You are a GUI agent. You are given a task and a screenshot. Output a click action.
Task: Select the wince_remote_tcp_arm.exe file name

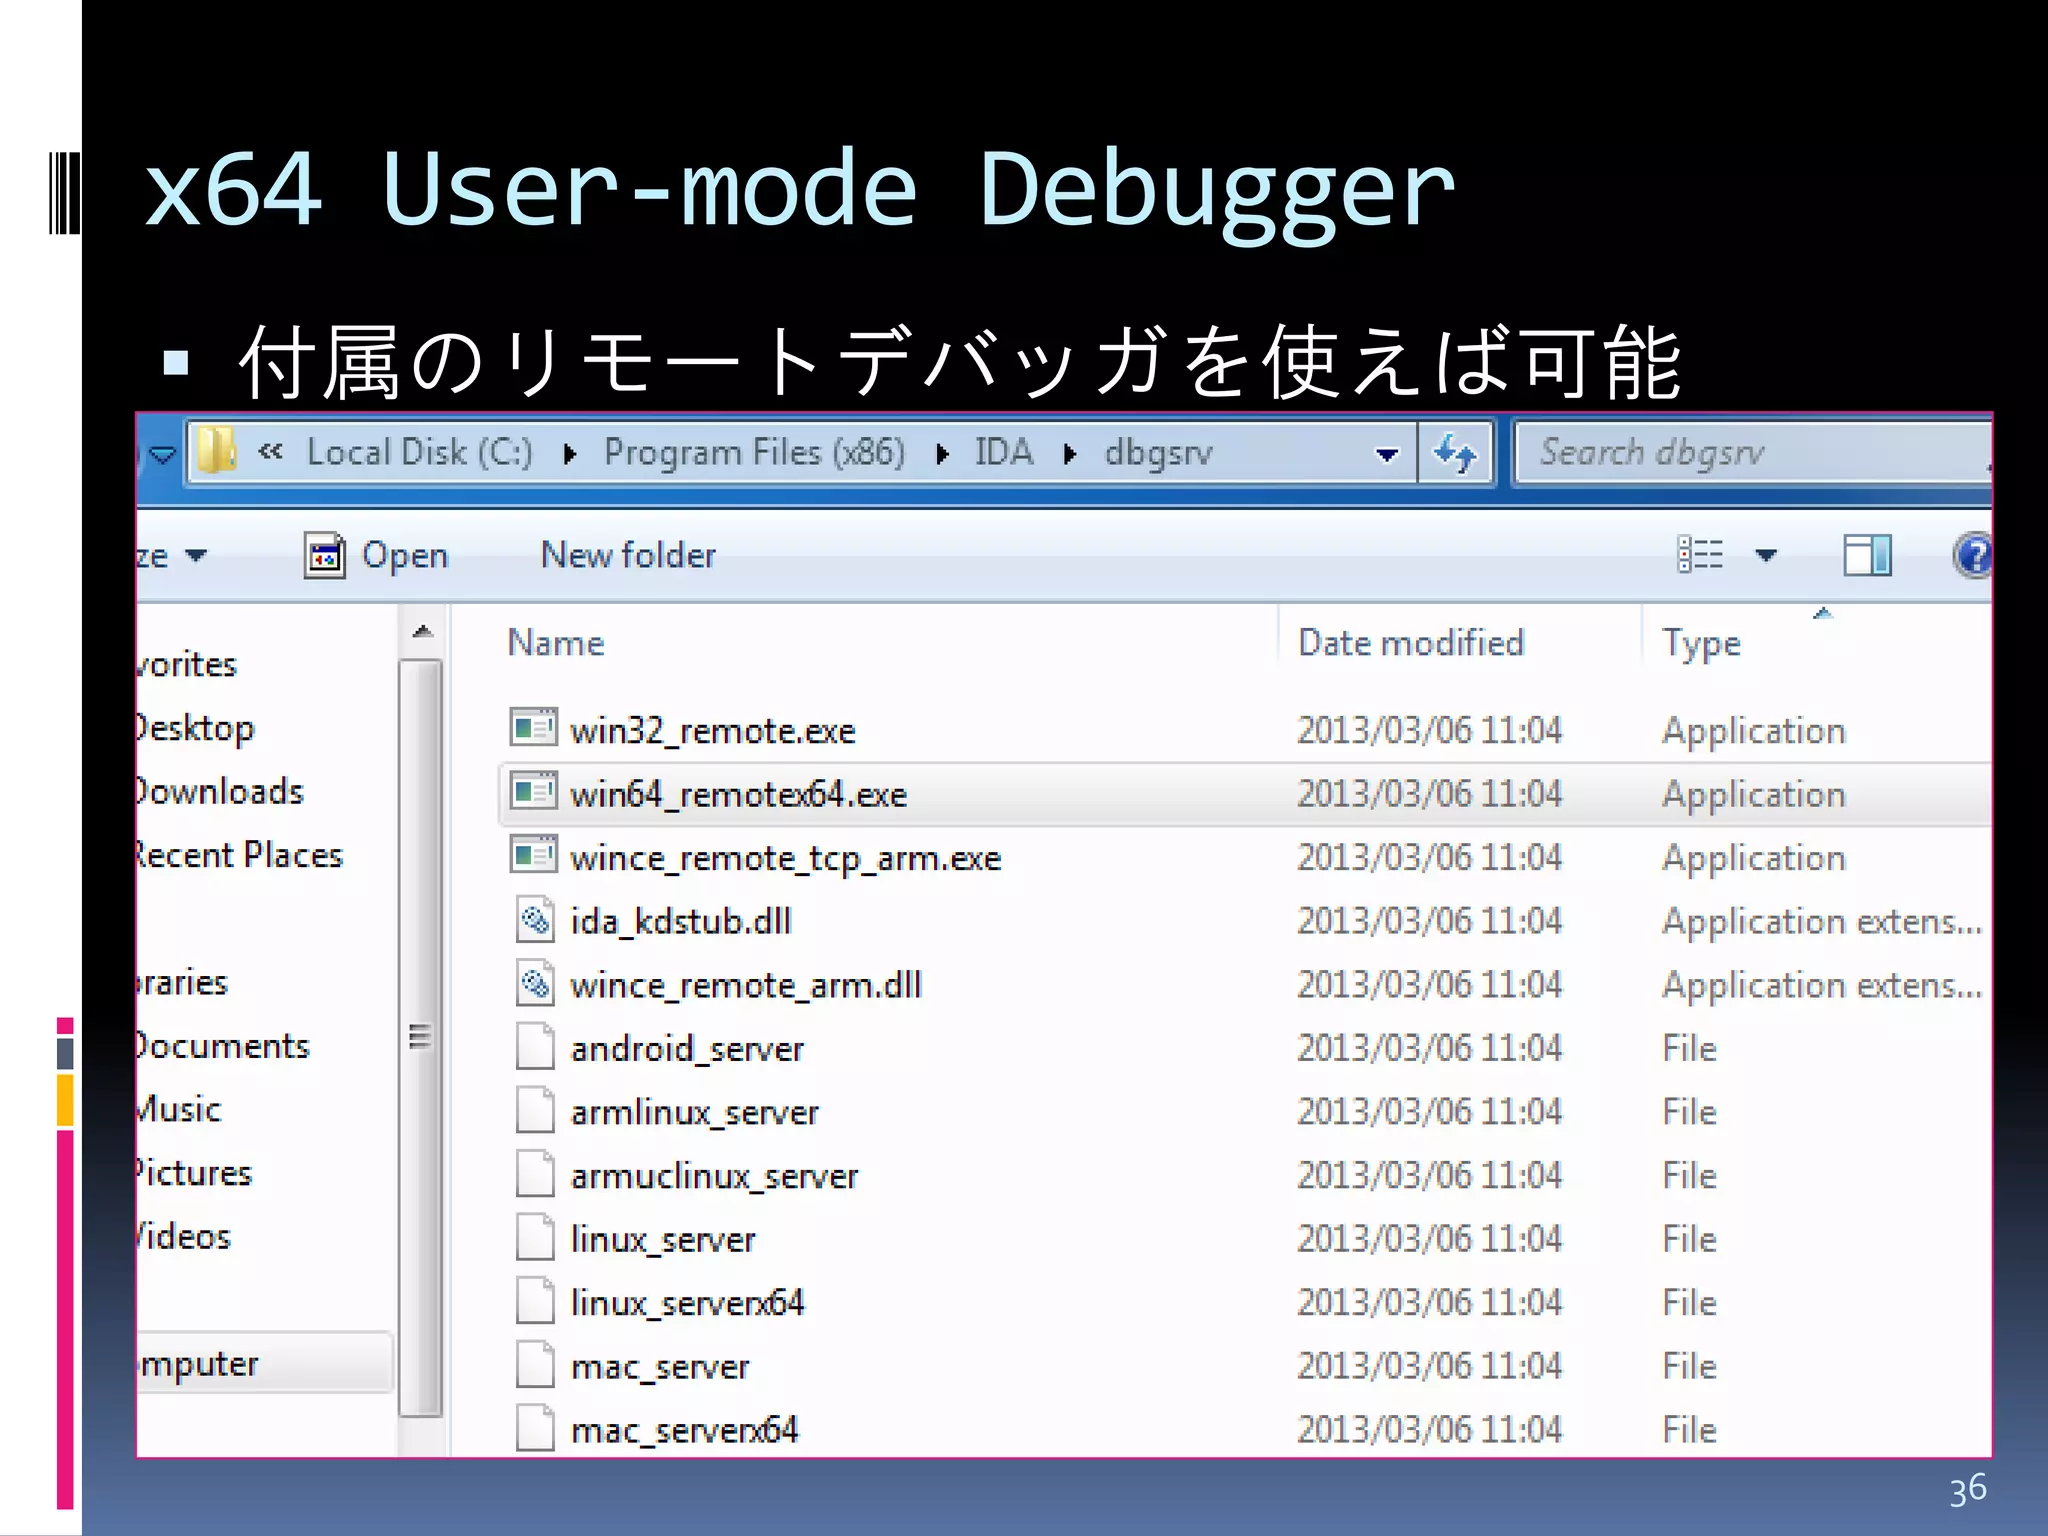click(x=785, y=859)
